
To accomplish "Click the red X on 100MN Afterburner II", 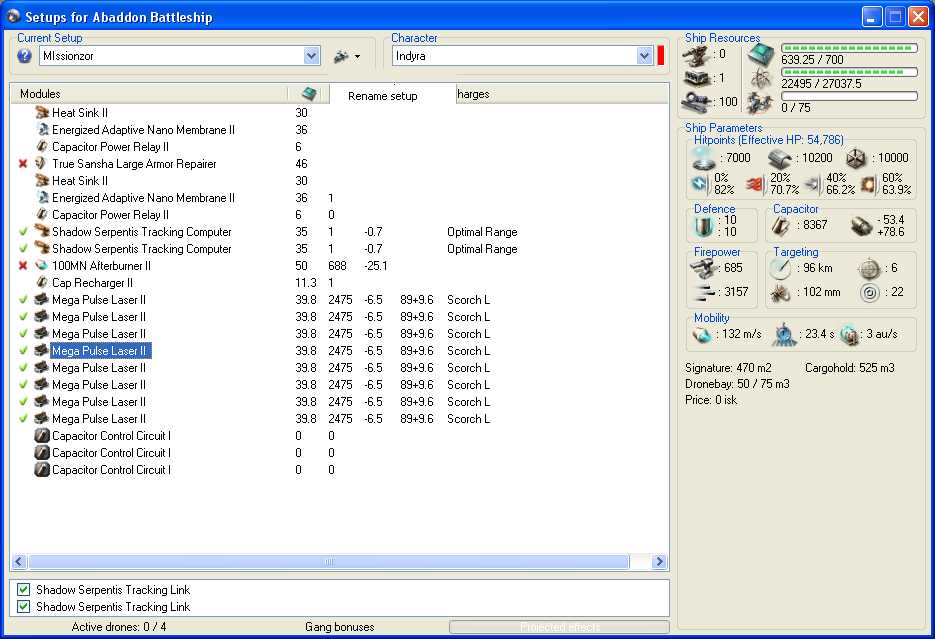I will point(23,266).
